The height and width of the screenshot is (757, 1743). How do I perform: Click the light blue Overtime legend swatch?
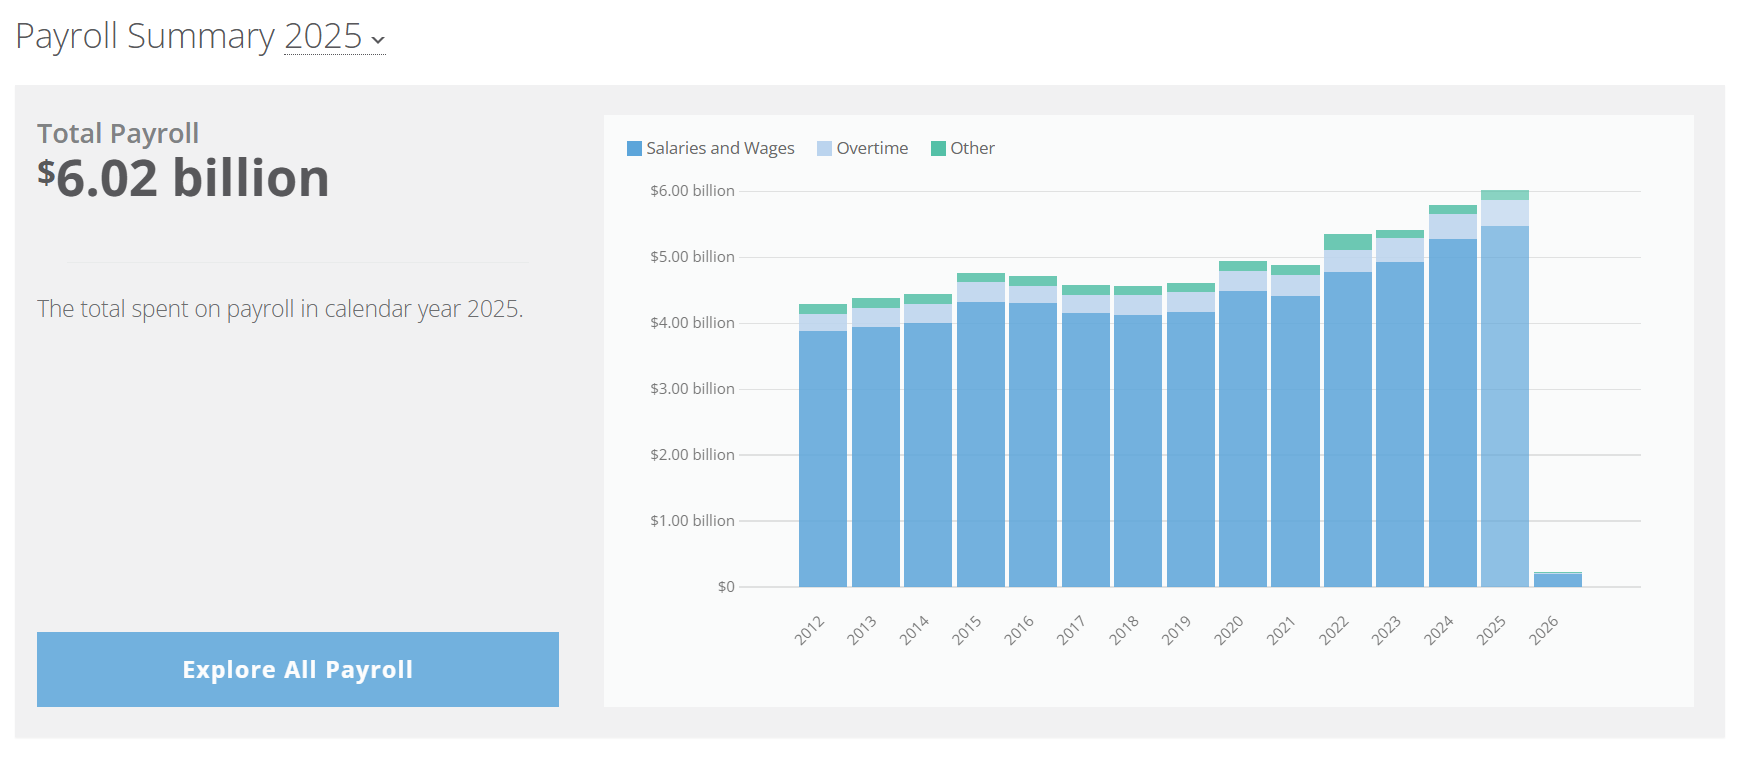(x=824, y=149)
